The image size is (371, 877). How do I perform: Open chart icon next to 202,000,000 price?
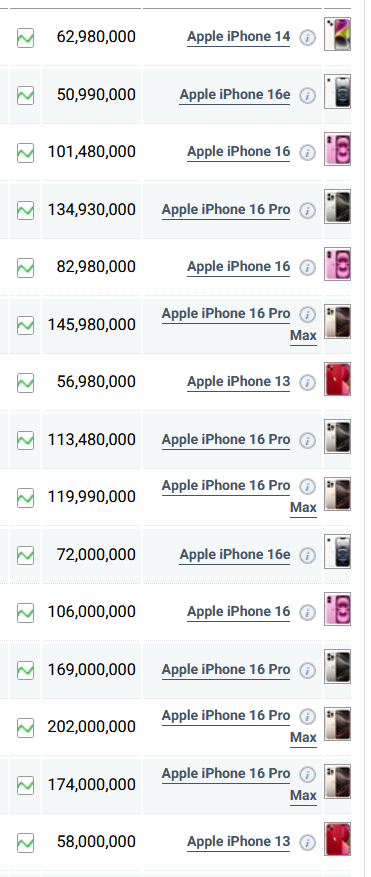click(25, 728)
